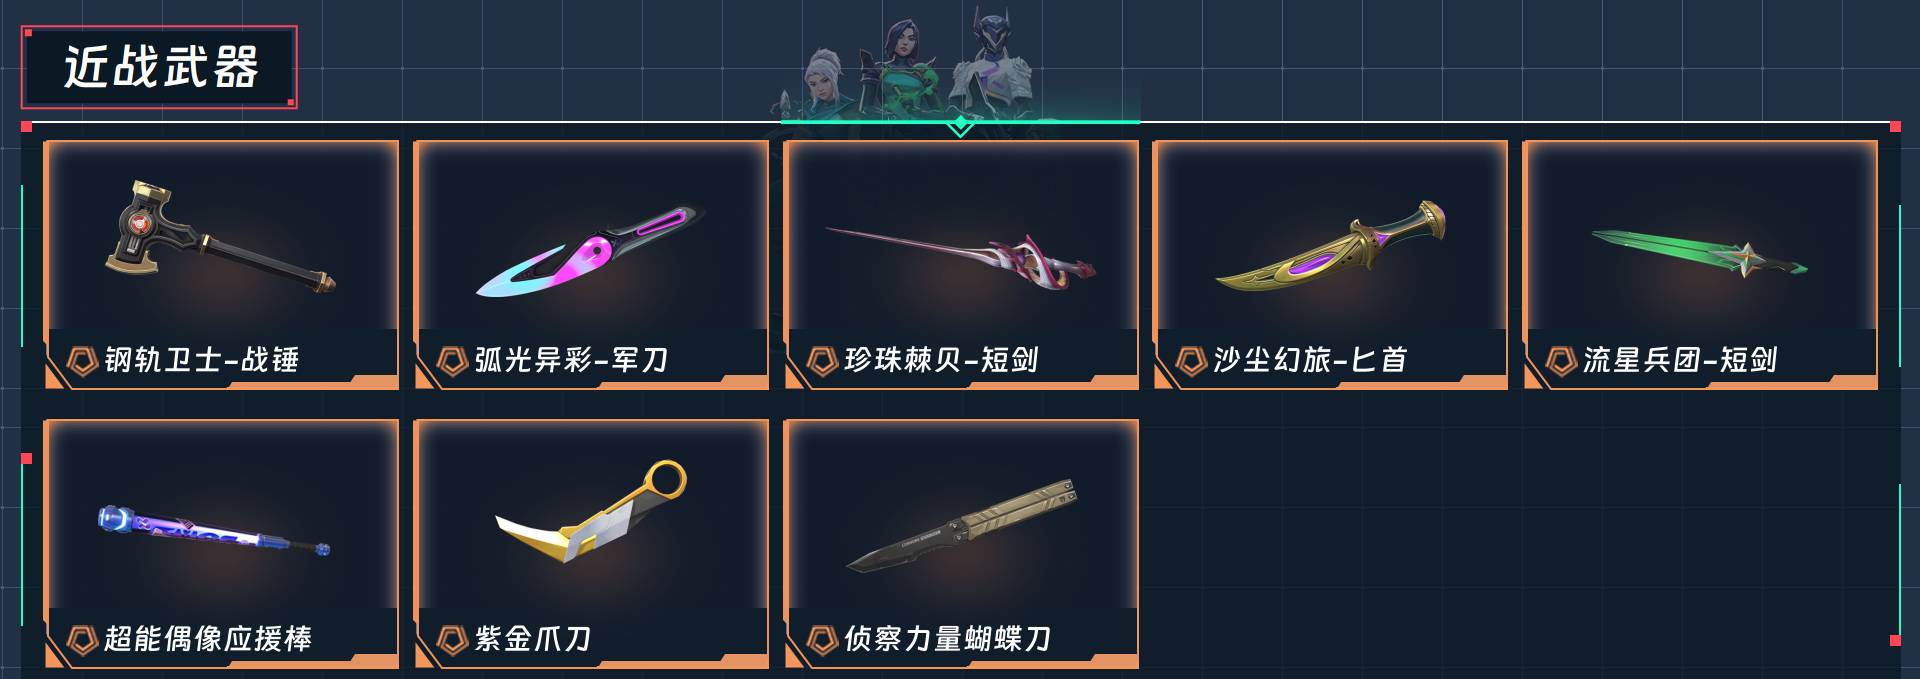Viewport: 1920px width, 679px height.
Task: Select the 弧光异彩-军刀 knife image
Action: (x=590, y=252)
